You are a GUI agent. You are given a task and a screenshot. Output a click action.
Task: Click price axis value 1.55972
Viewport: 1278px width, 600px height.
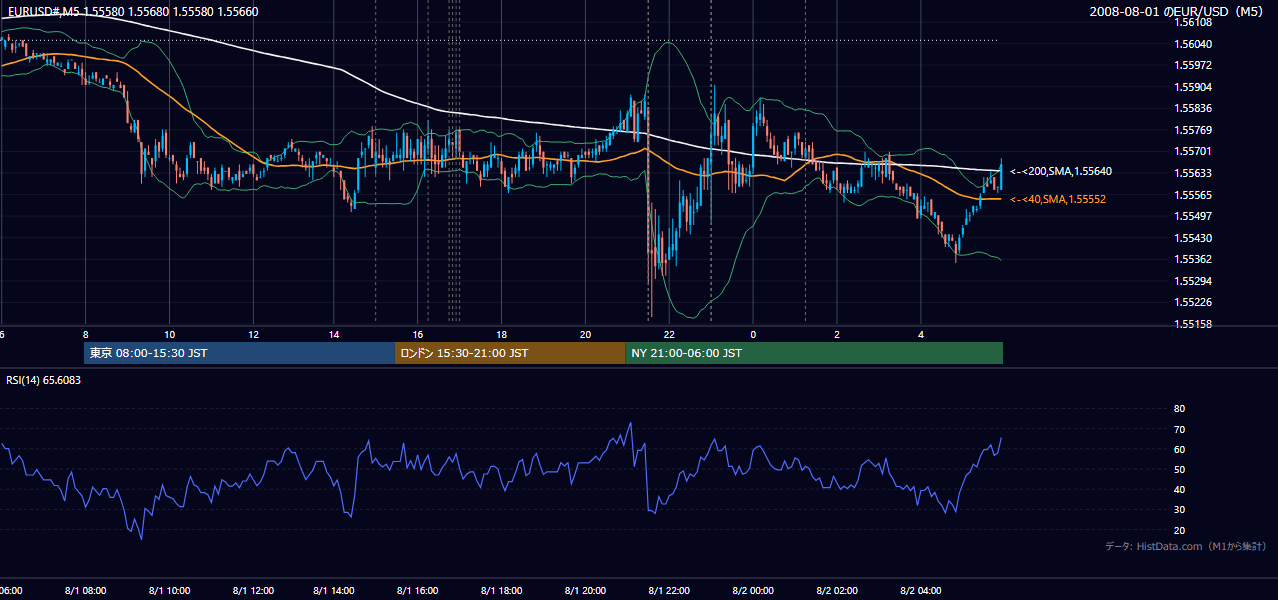pos(1193,65)
